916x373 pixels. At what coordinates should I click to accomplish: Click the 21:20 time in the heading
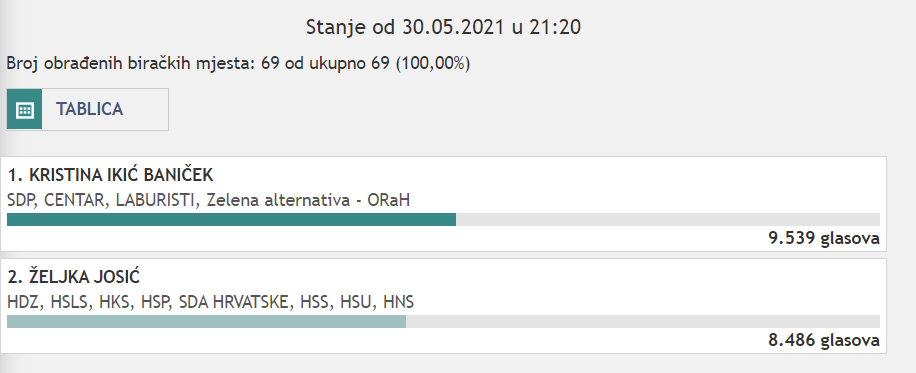[x=555, y=27]
